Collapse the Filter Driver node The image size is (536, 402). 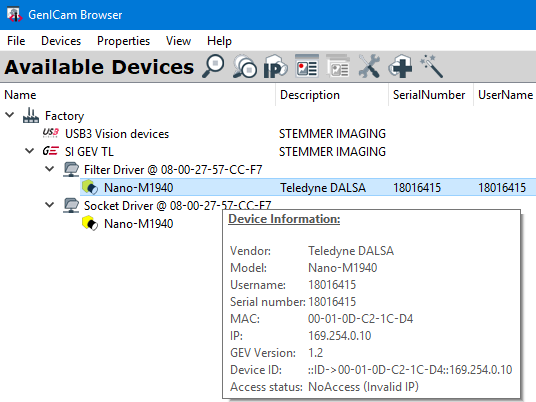point(50,169)
